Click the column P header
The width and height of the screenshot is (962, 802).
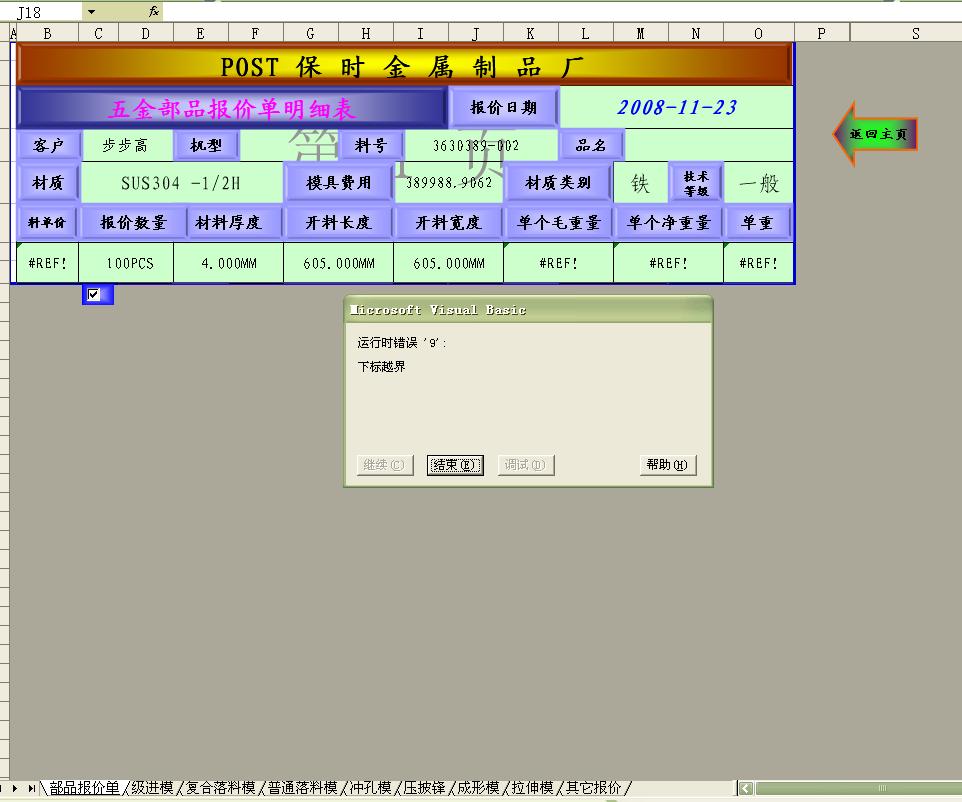tap(822, 34)
